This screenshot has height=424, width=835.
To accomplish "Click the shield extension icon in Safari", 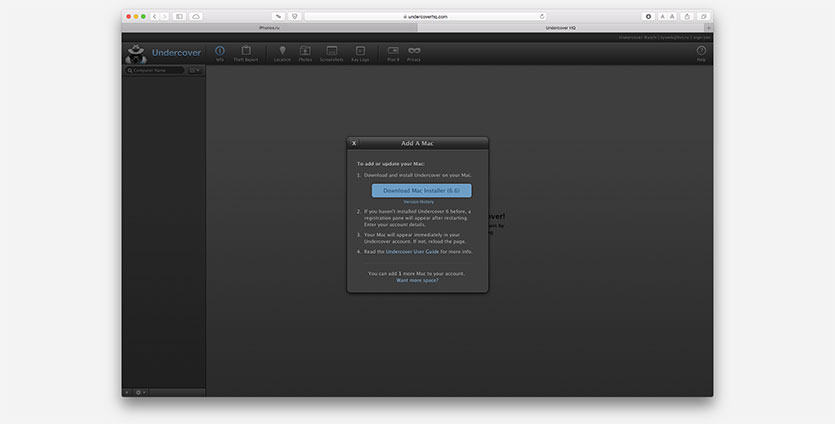I will click(294, 17).
